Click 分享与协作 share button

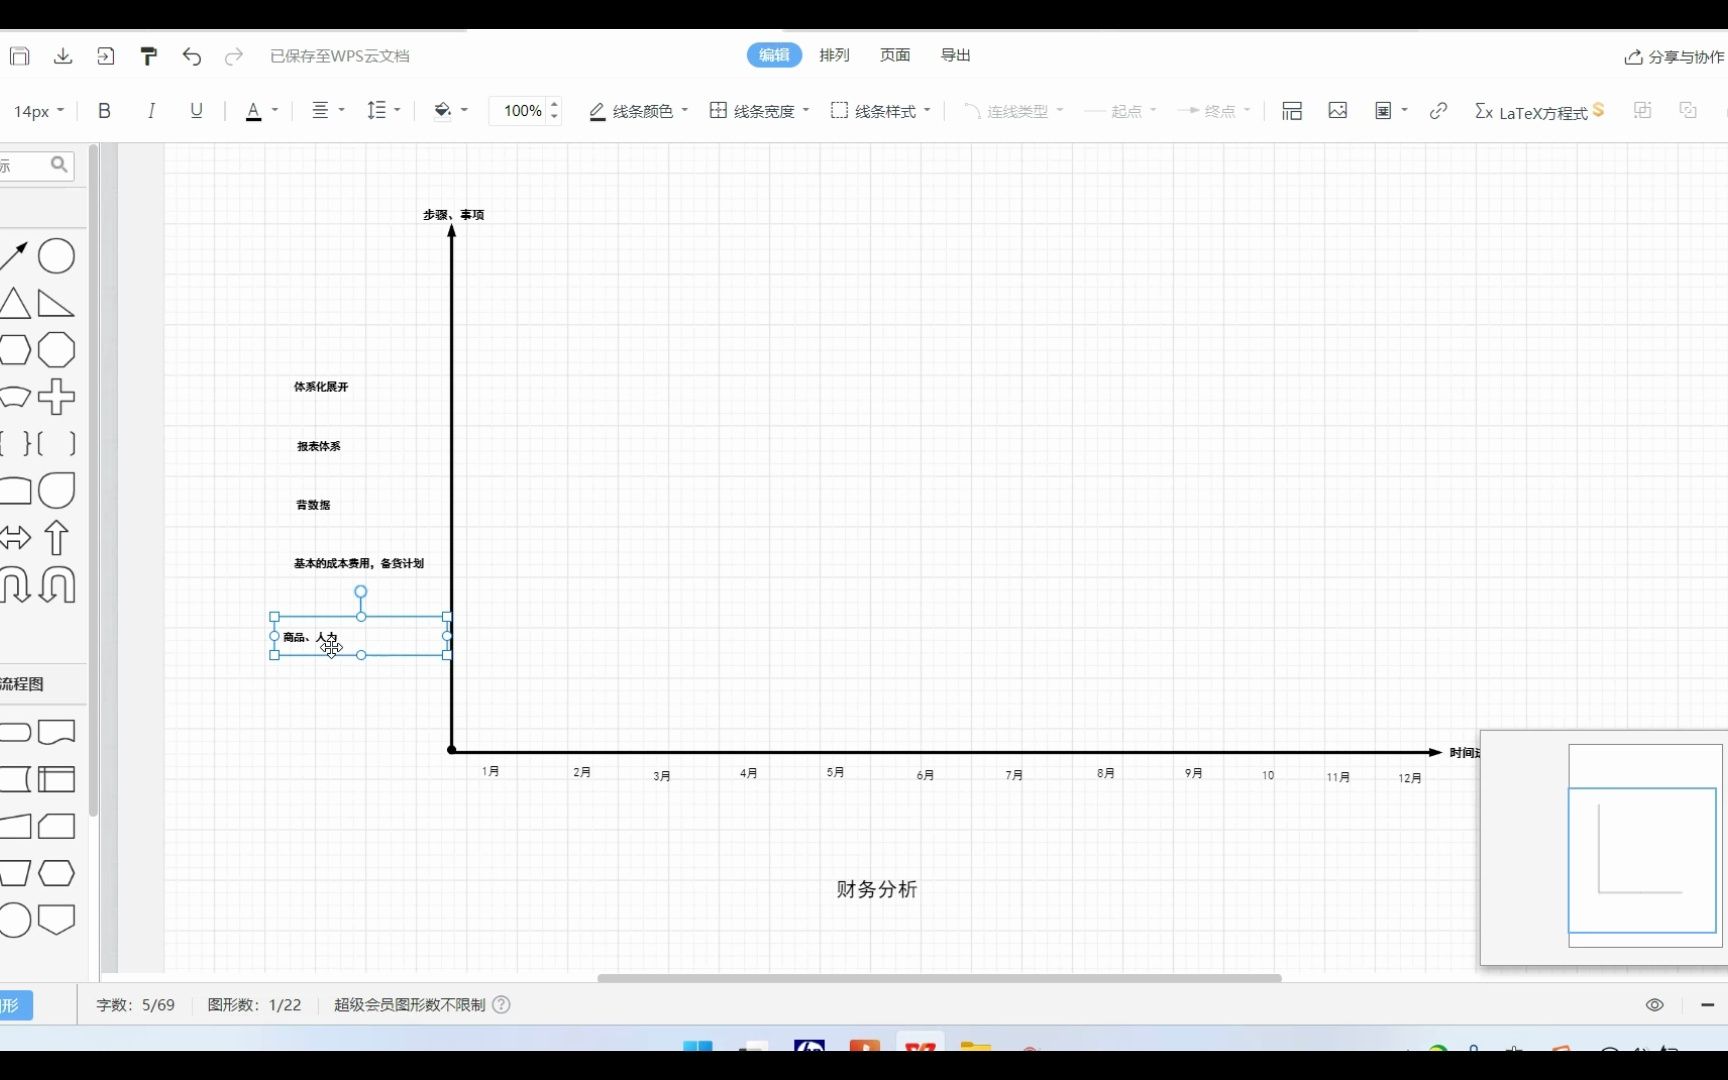1675,57
